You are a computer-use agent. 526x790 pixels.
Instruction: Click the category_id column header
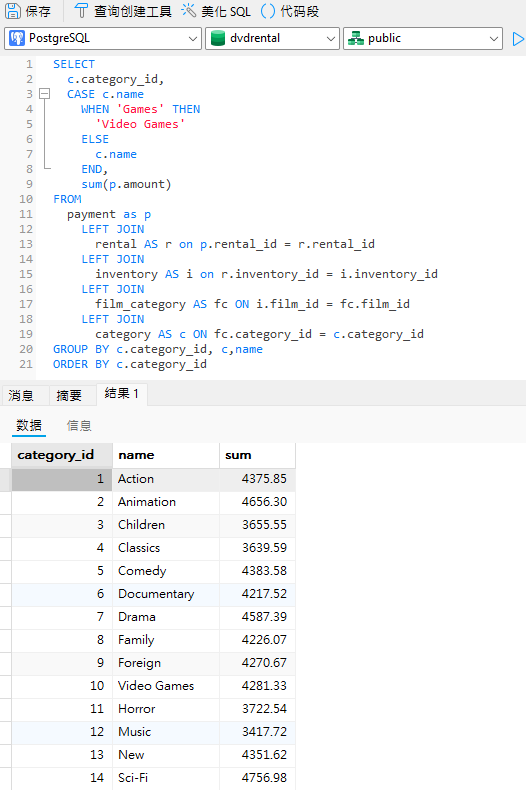62,455
